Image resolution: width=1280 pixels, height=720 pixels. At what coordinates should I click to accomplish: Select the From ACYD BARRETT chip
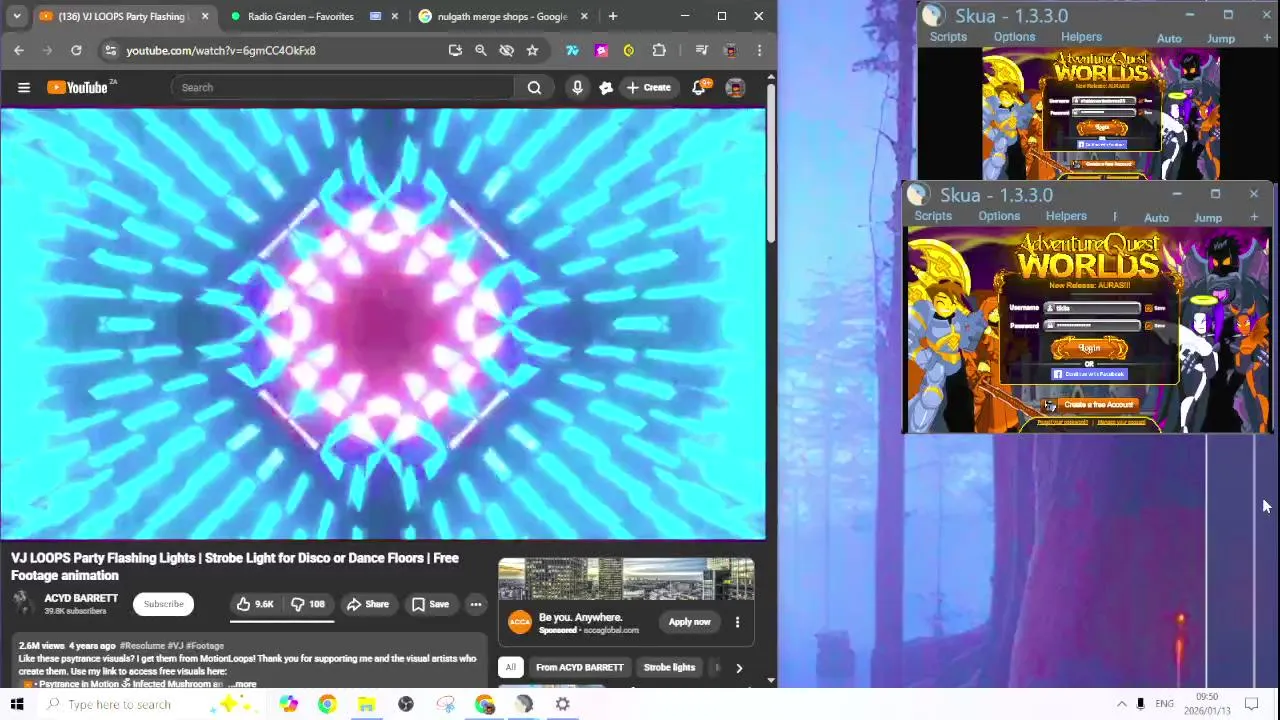579,667
